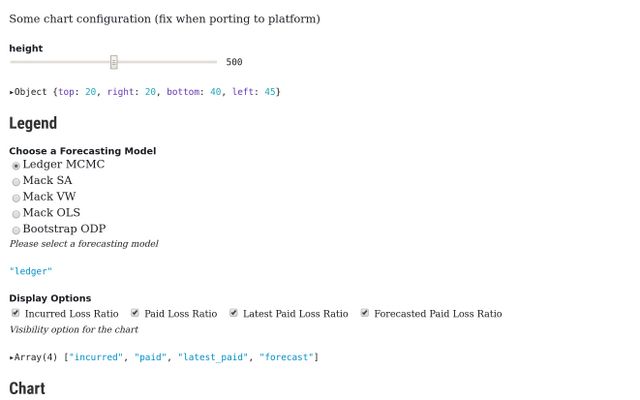Click the height slider handle
The width and height of the screenshot is (640, 400).
114,62
